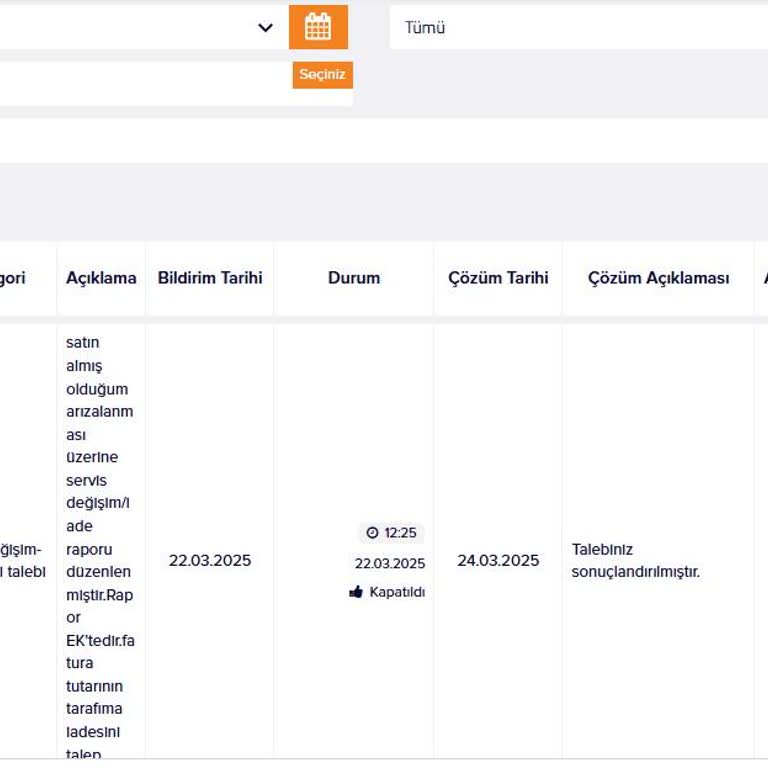This screenshot has width=768, height=768.
Task: Select Çözüm Tarihi cell 24.03.2025
Action: (498, 560)
